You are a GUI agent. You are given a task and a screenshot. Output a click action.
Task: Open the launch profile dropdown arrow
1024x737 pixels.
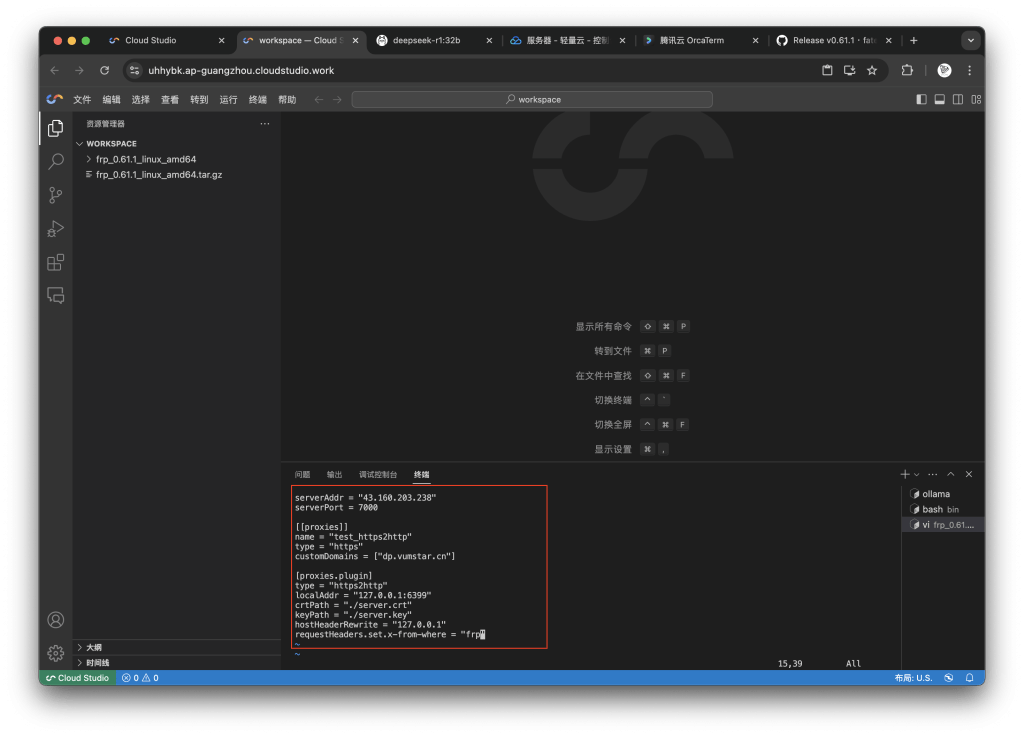[x=916, y=475]
